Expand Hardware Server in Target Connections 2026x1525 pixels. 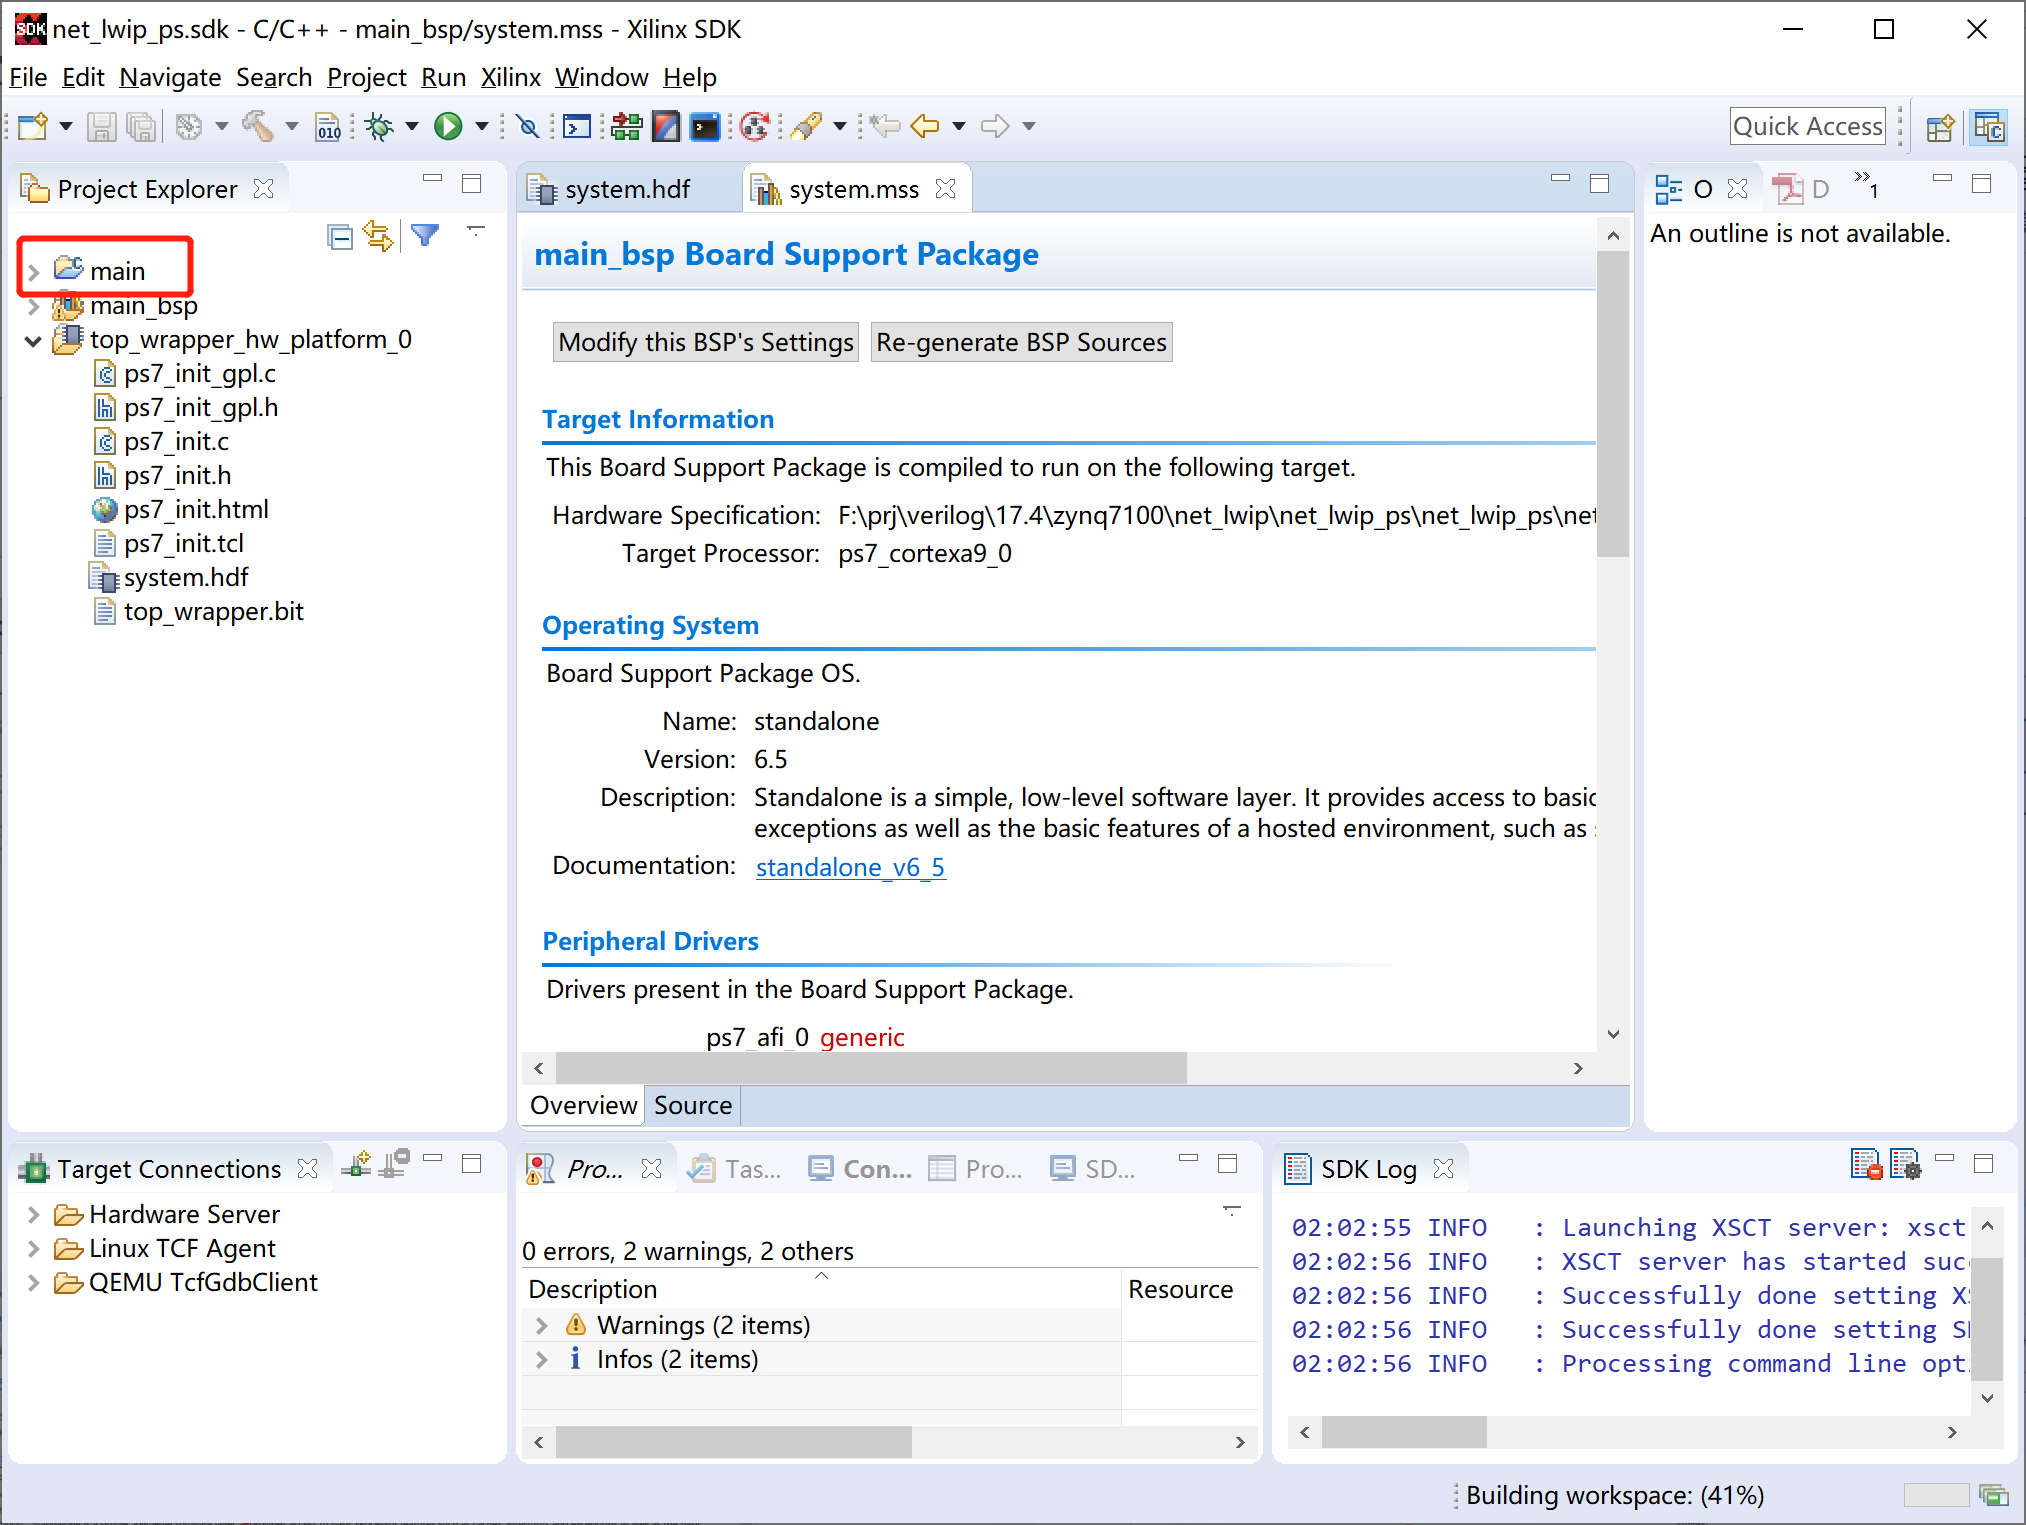tap(34, 1215)
